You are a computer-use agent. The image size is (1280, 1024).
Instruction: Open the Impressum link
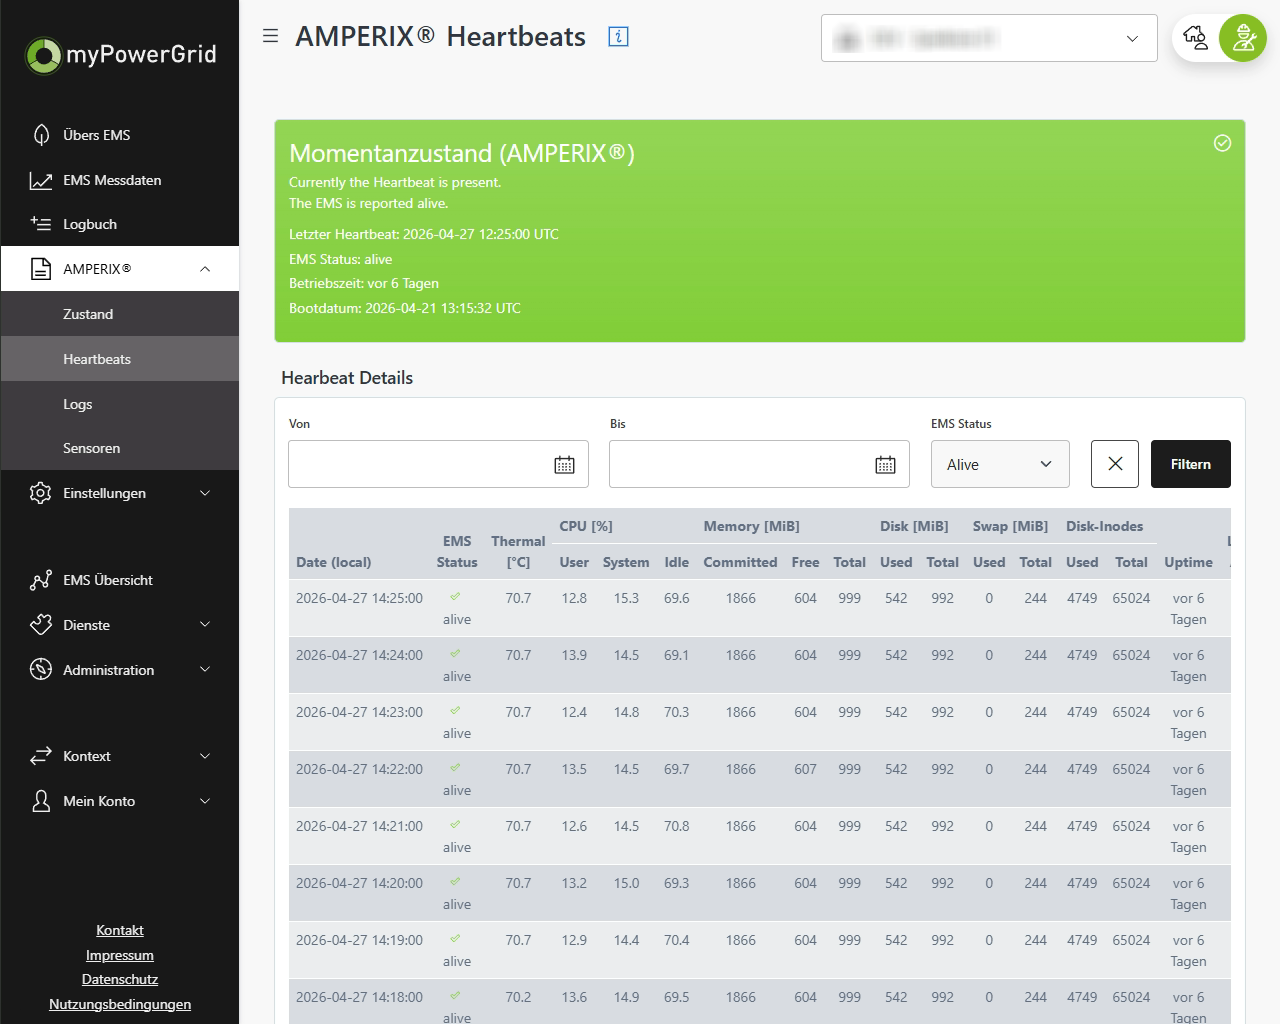(120, 955)
